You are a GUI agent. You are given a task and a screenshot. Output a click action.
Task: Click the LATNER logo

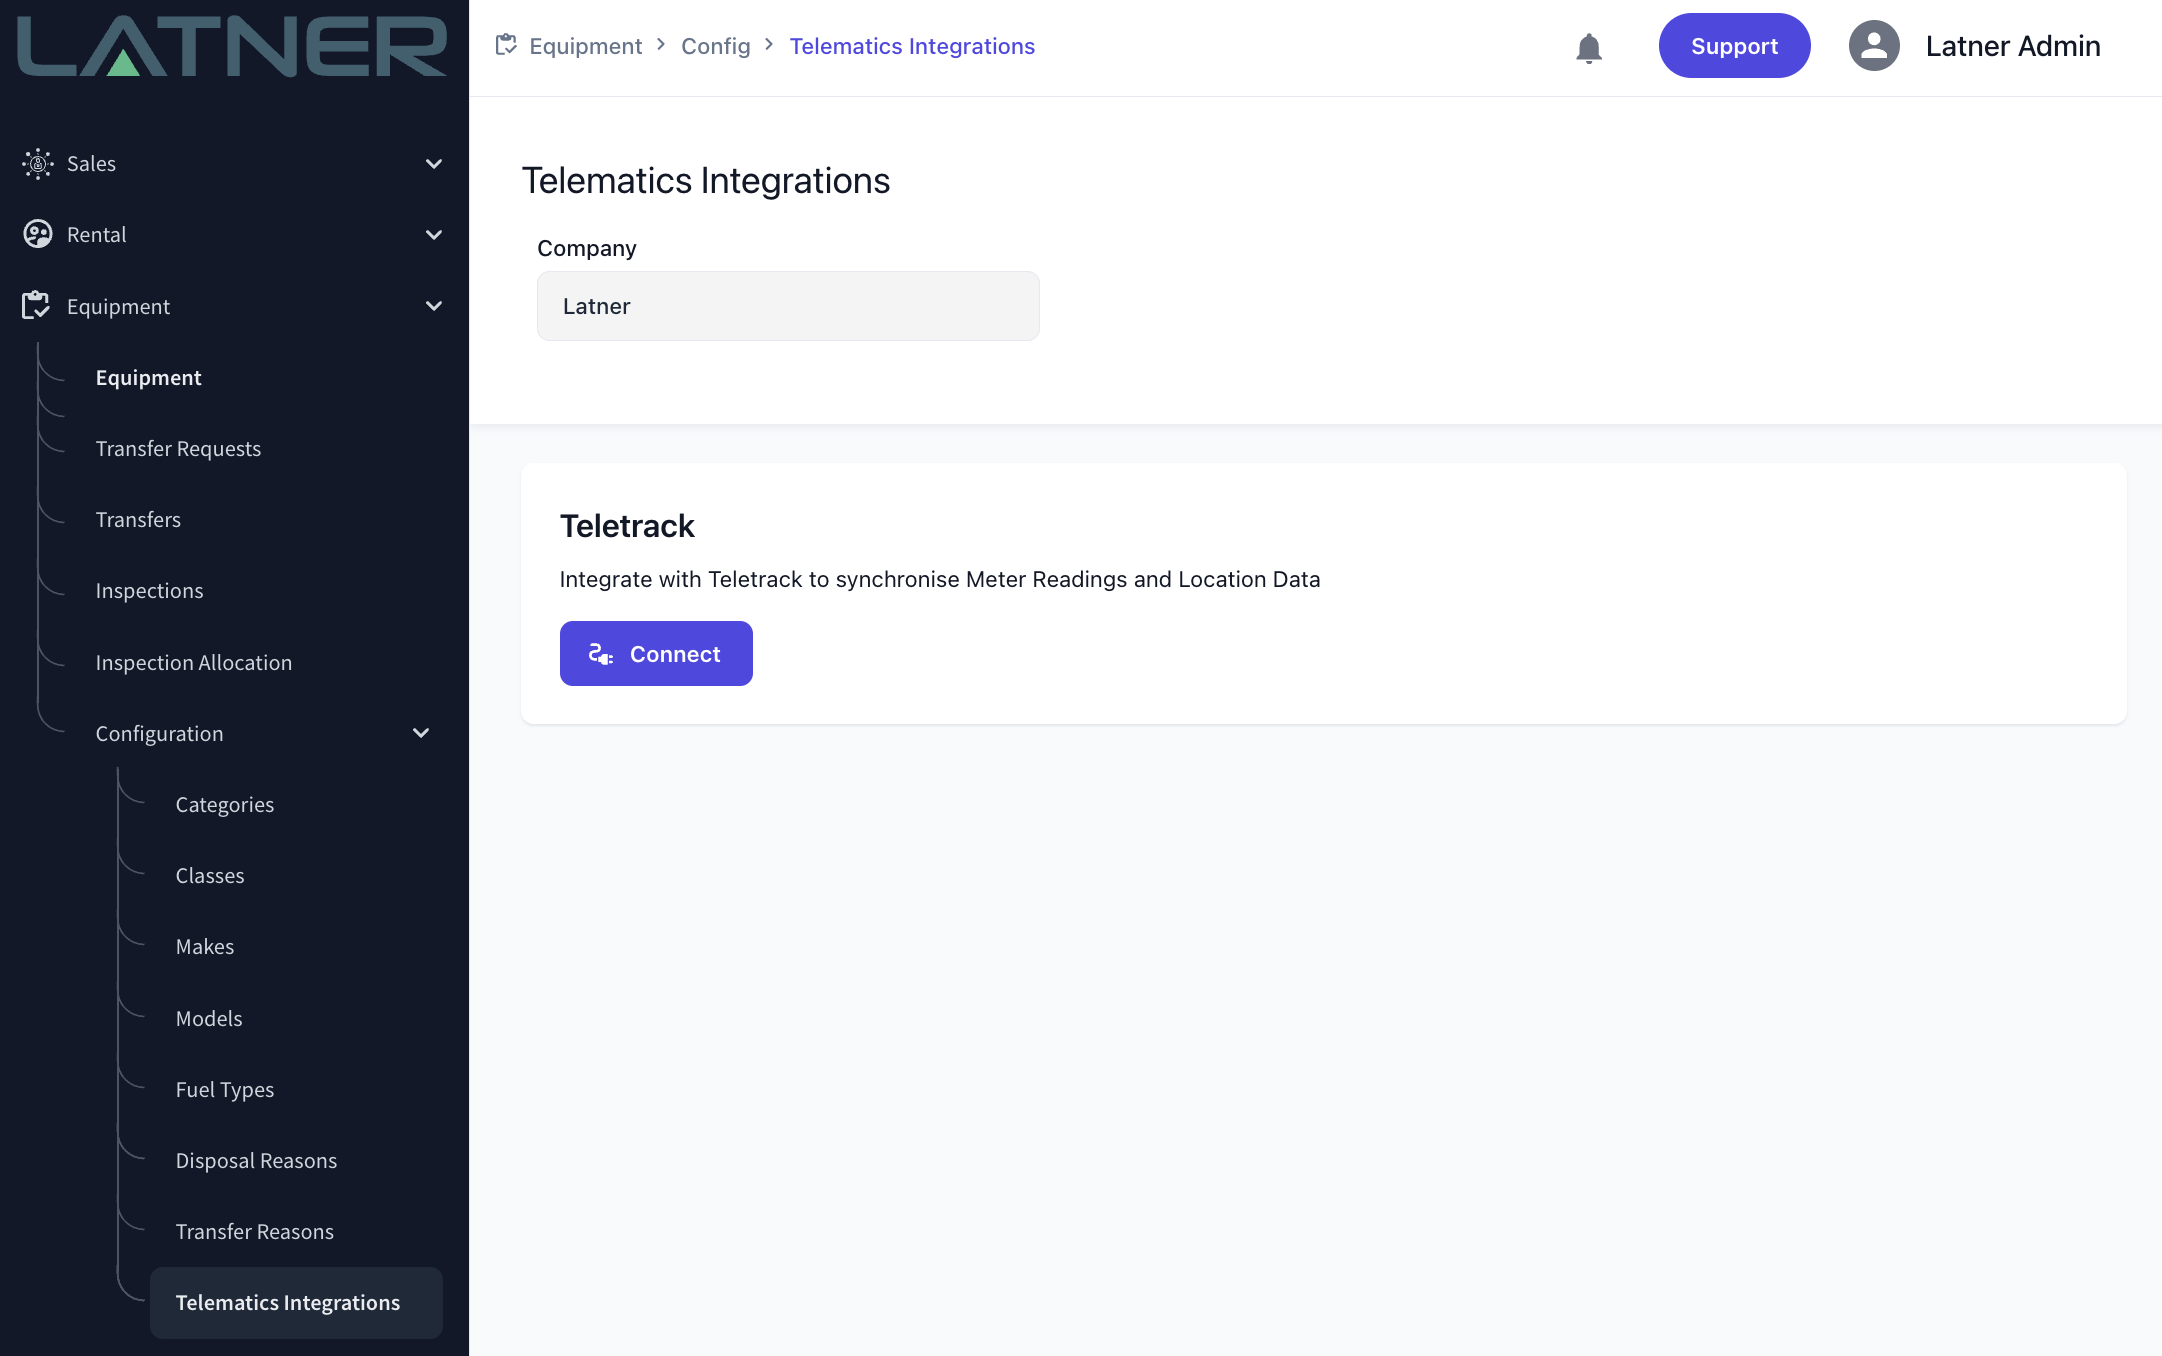232,46
